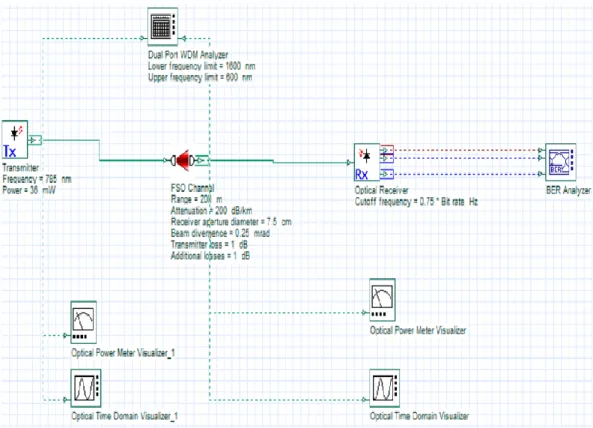This screenshot has width=593, height=428.
Task: Click the Tx Transmitter component
Action: (15, 140)
